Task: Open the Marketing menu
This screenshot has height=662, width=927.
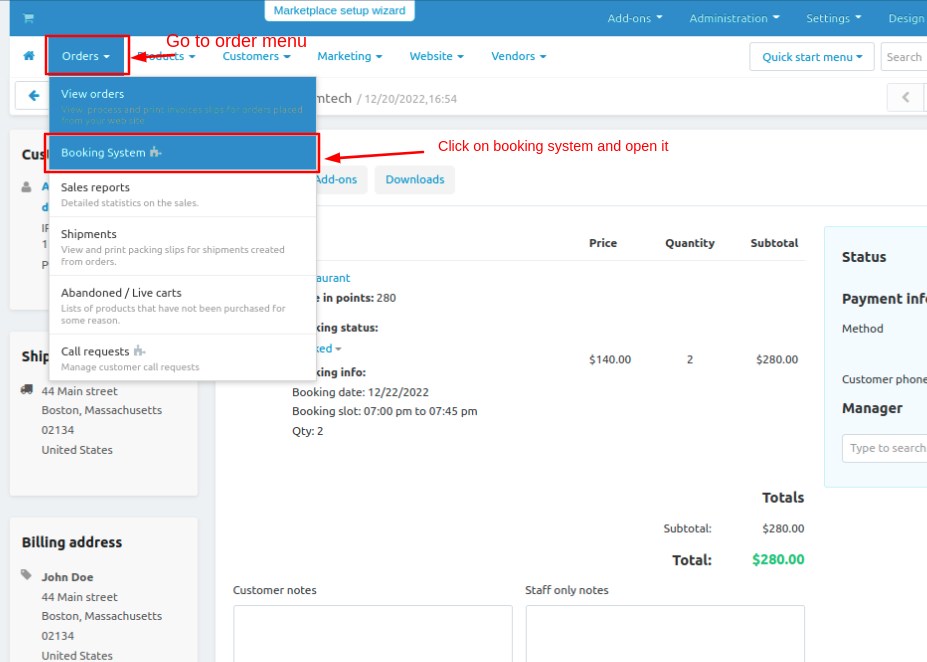Action: [x=350, y=56]
